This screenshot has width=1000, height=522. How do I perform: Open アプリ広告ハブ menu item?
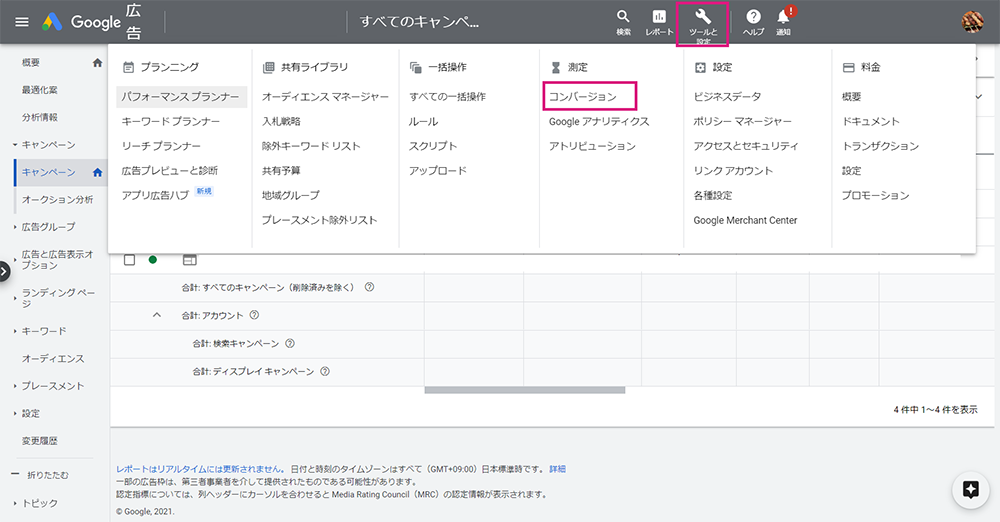(156, 195)
